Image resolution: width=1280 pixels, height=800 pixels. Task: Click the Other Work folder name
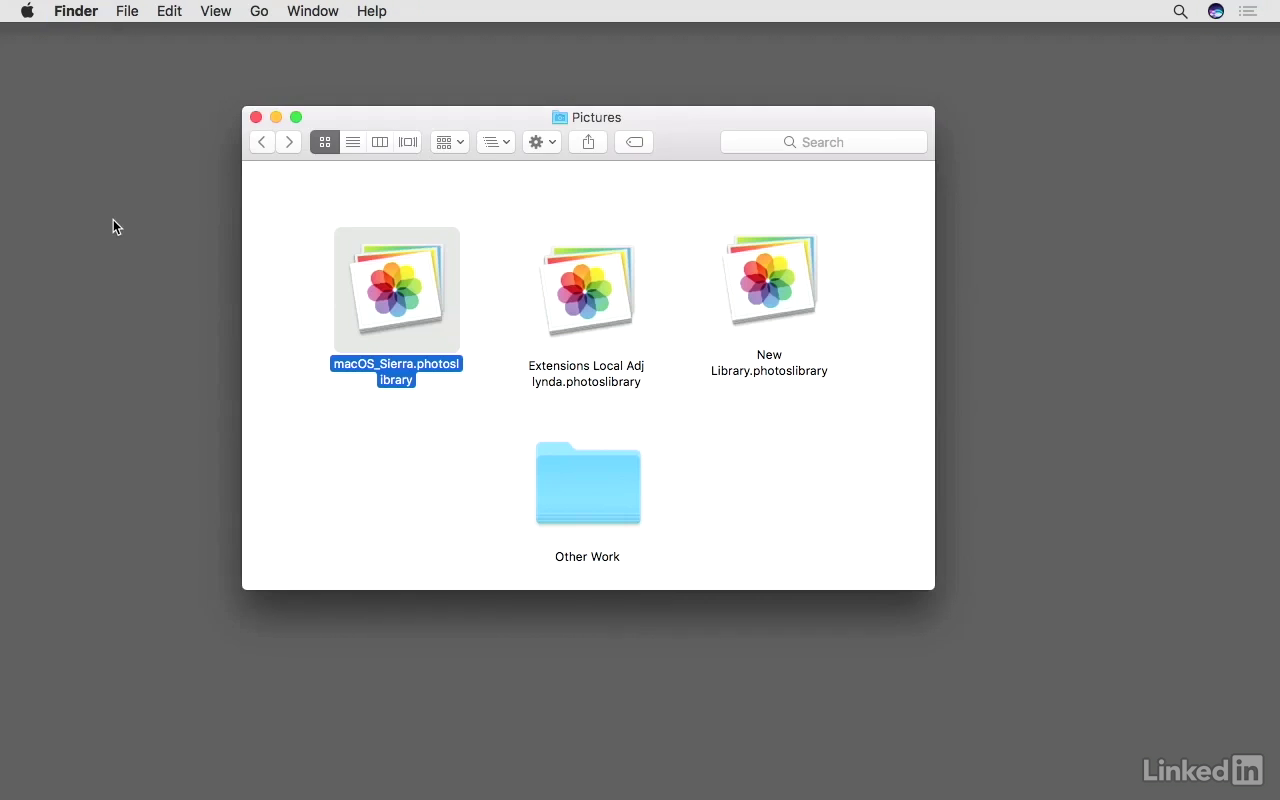[x=588, y=557]
